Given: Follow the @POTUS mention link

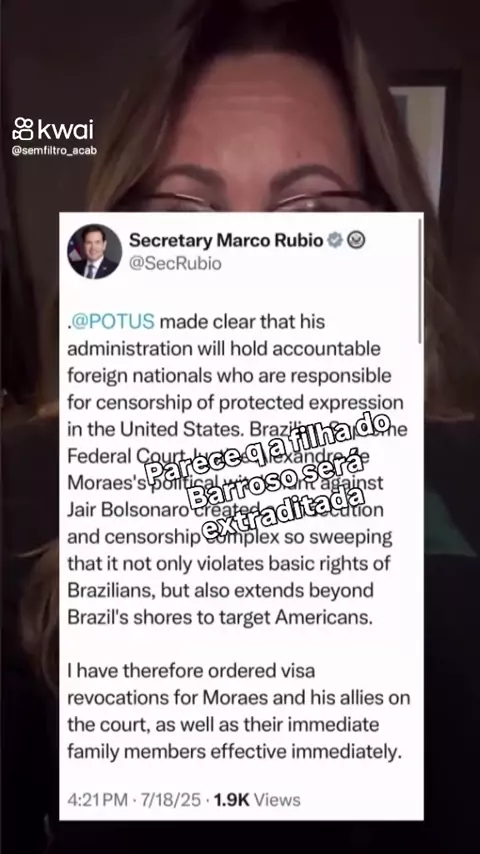Looking at the screenshot, I should pyautogui.click(x=113, y=321).
